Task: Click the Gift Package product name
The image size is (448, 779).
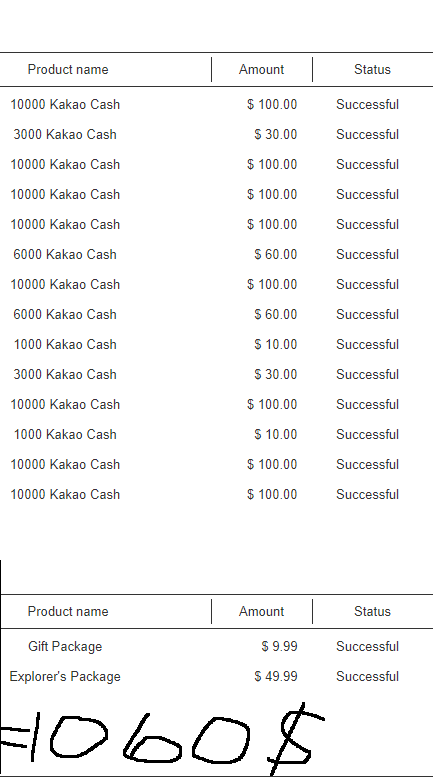Action: point(65,646)
